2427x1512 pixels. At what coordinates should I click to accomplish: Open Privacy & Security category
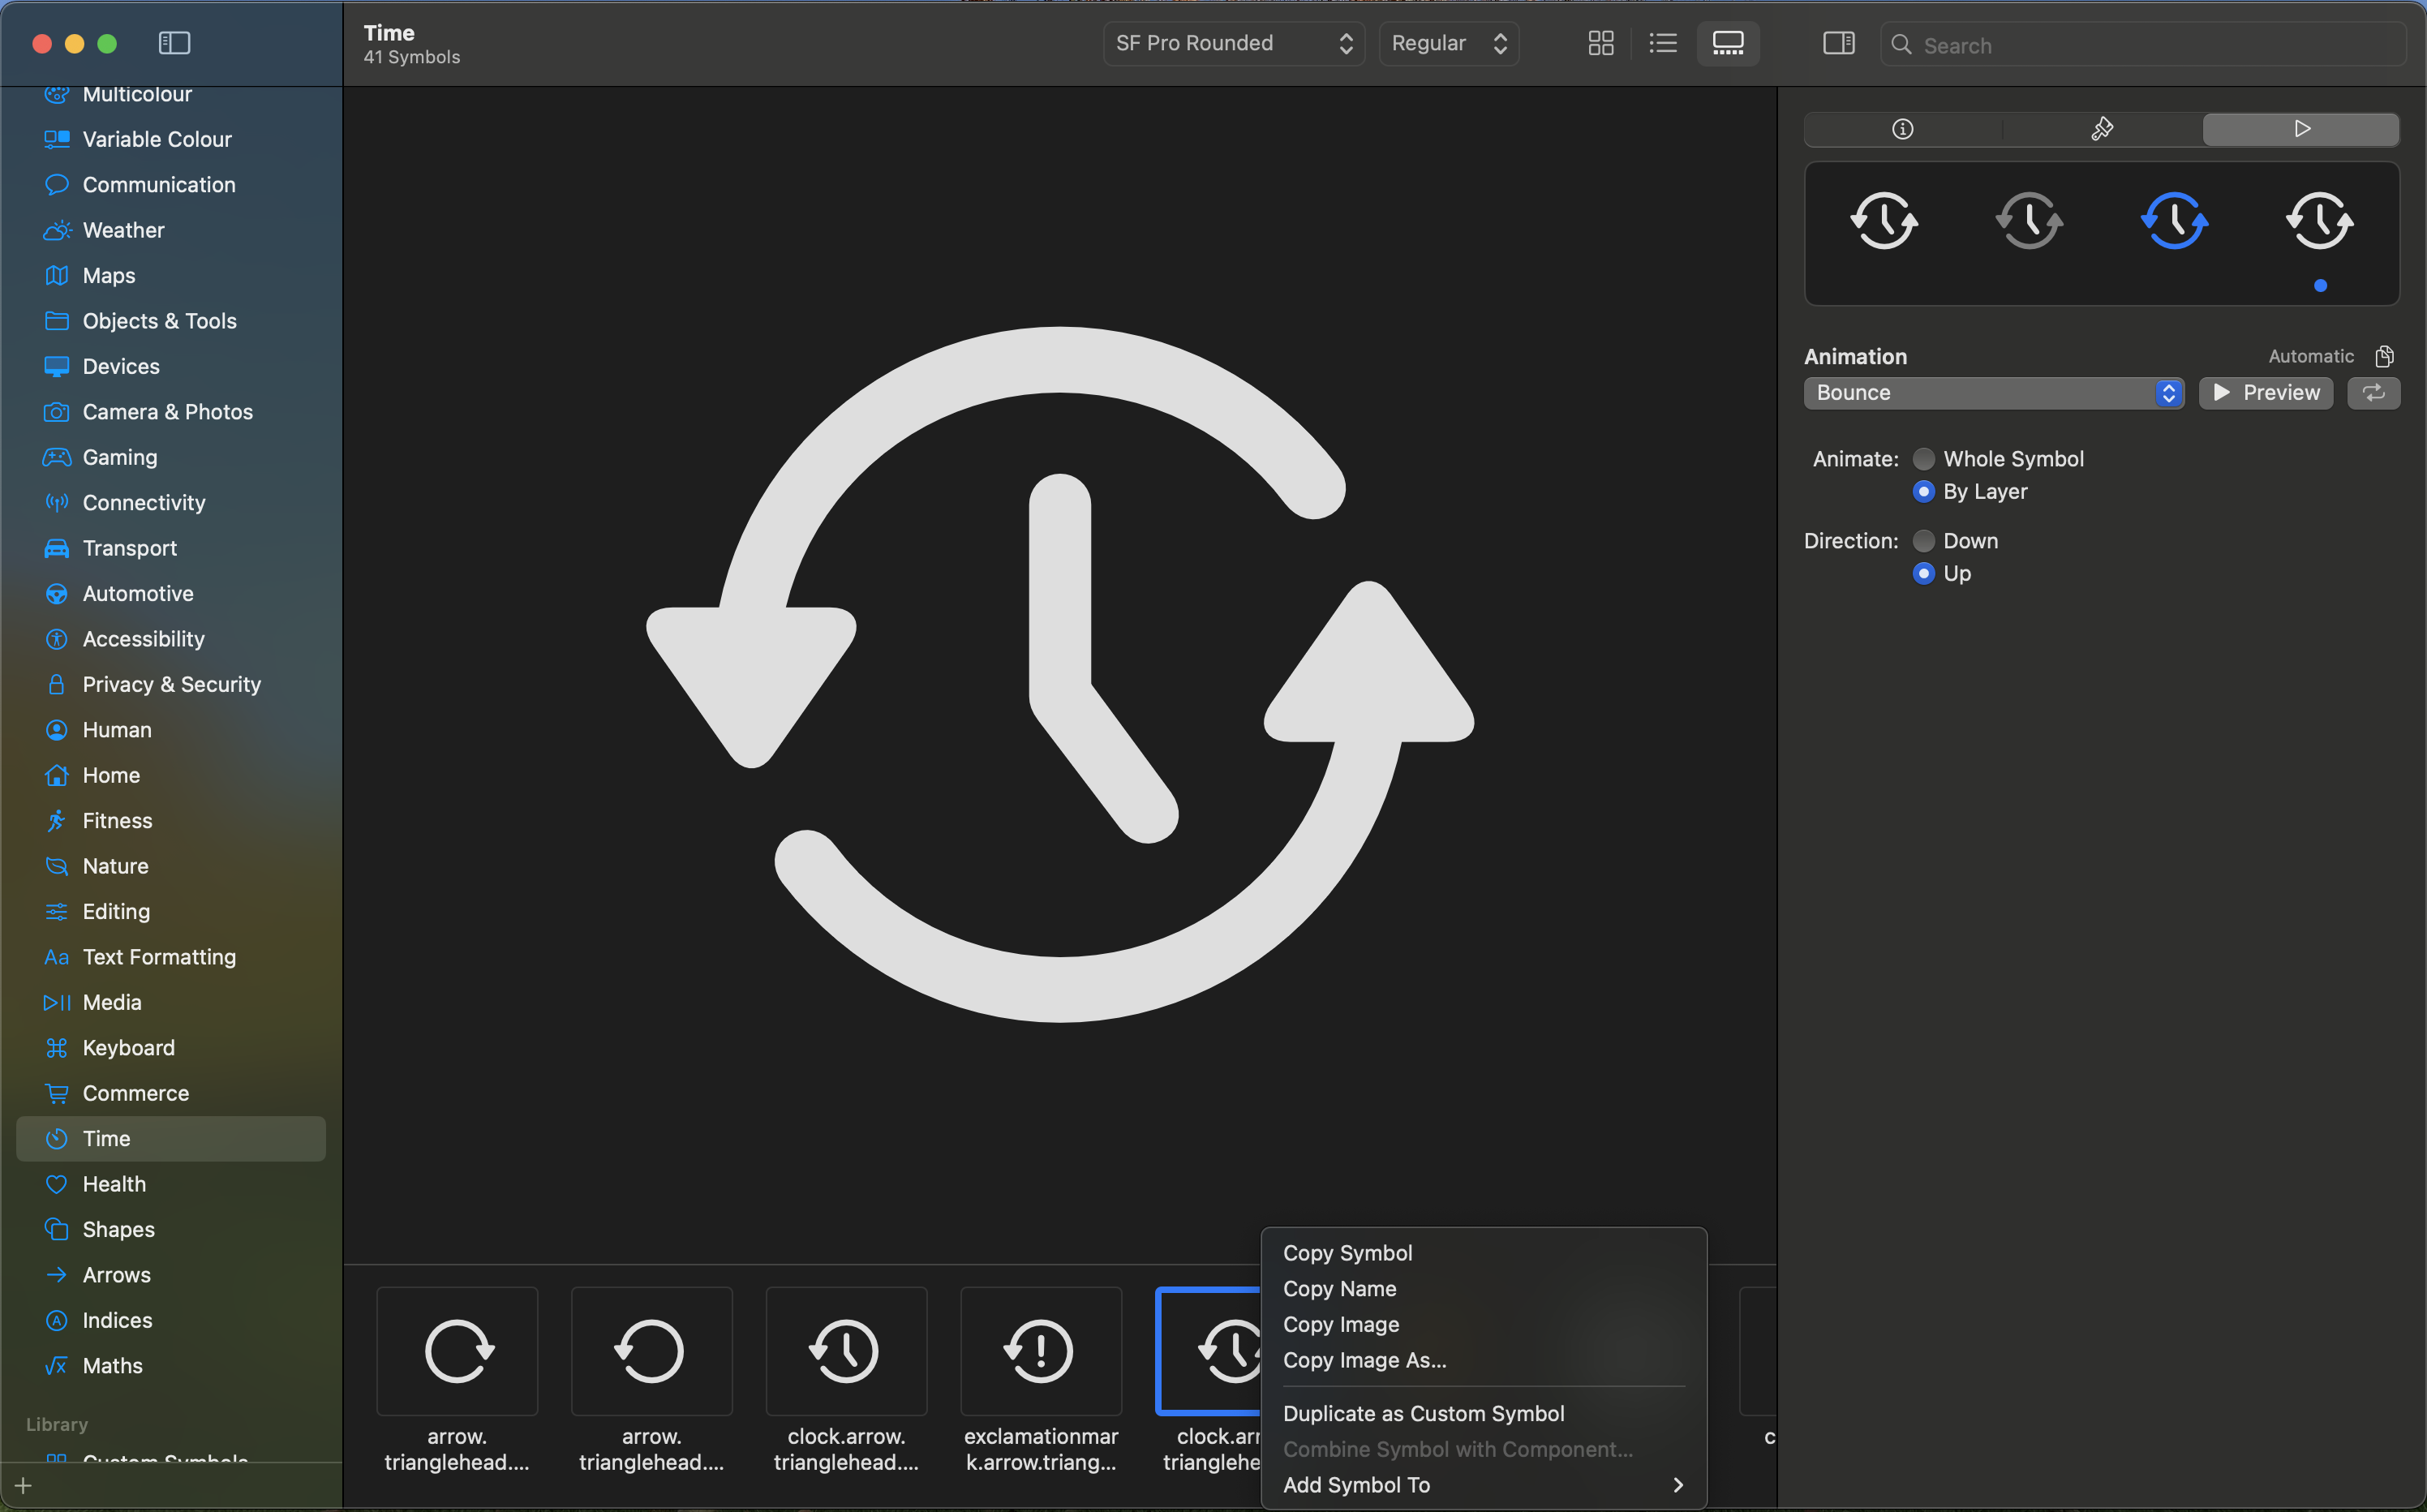pos(171,684)
